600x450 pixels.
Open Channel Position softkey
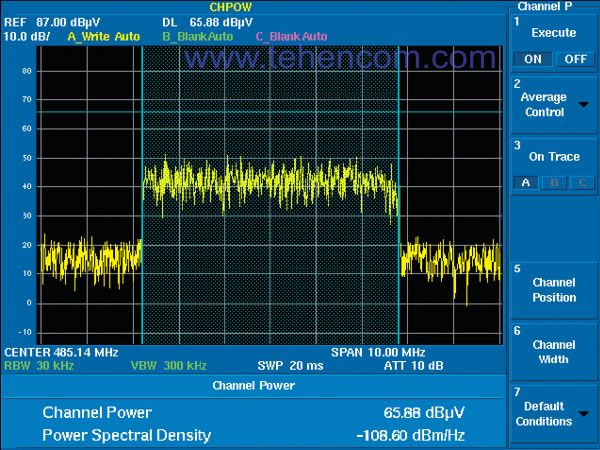tap(554, 290)
